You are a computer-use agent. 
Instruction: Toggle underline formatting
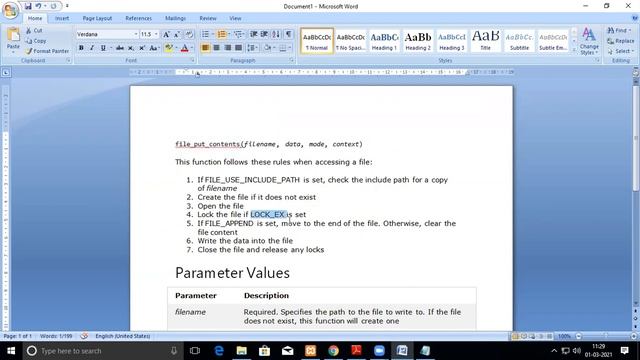(x=103, y=48)
